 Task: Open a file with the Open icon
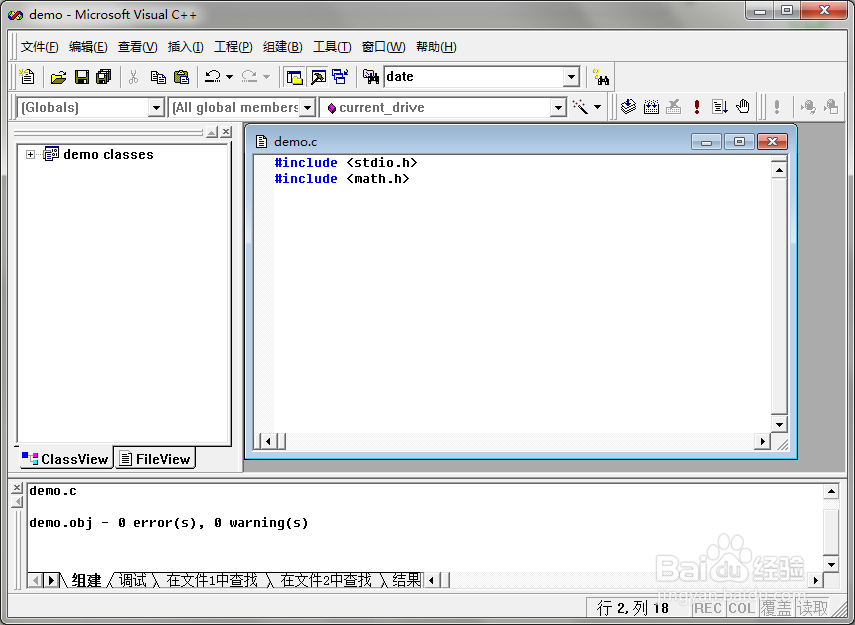tap(58, 77)
